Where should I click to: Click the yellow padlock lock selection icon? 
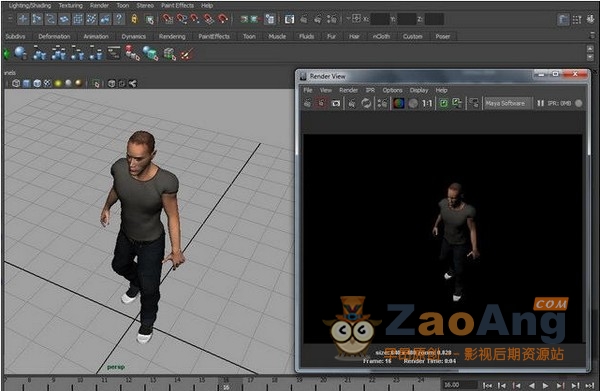tap(134, 19)
